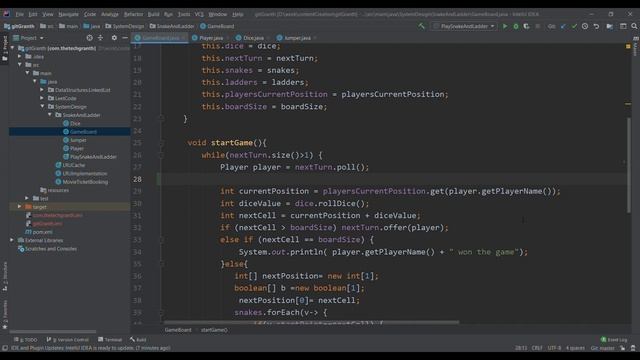This screenshot has width=640, height=360.
Task: Click the Run with Coverage icon
Action: pyautogui.click(x=527, y=26)
